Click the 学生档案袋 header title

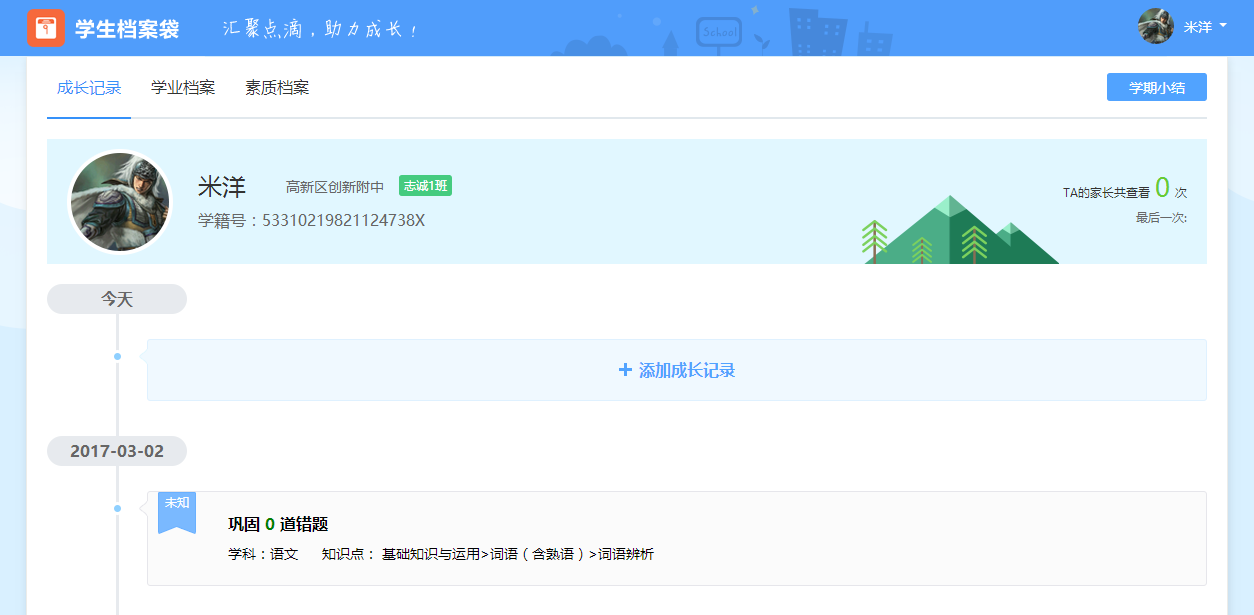coord(127,29)
